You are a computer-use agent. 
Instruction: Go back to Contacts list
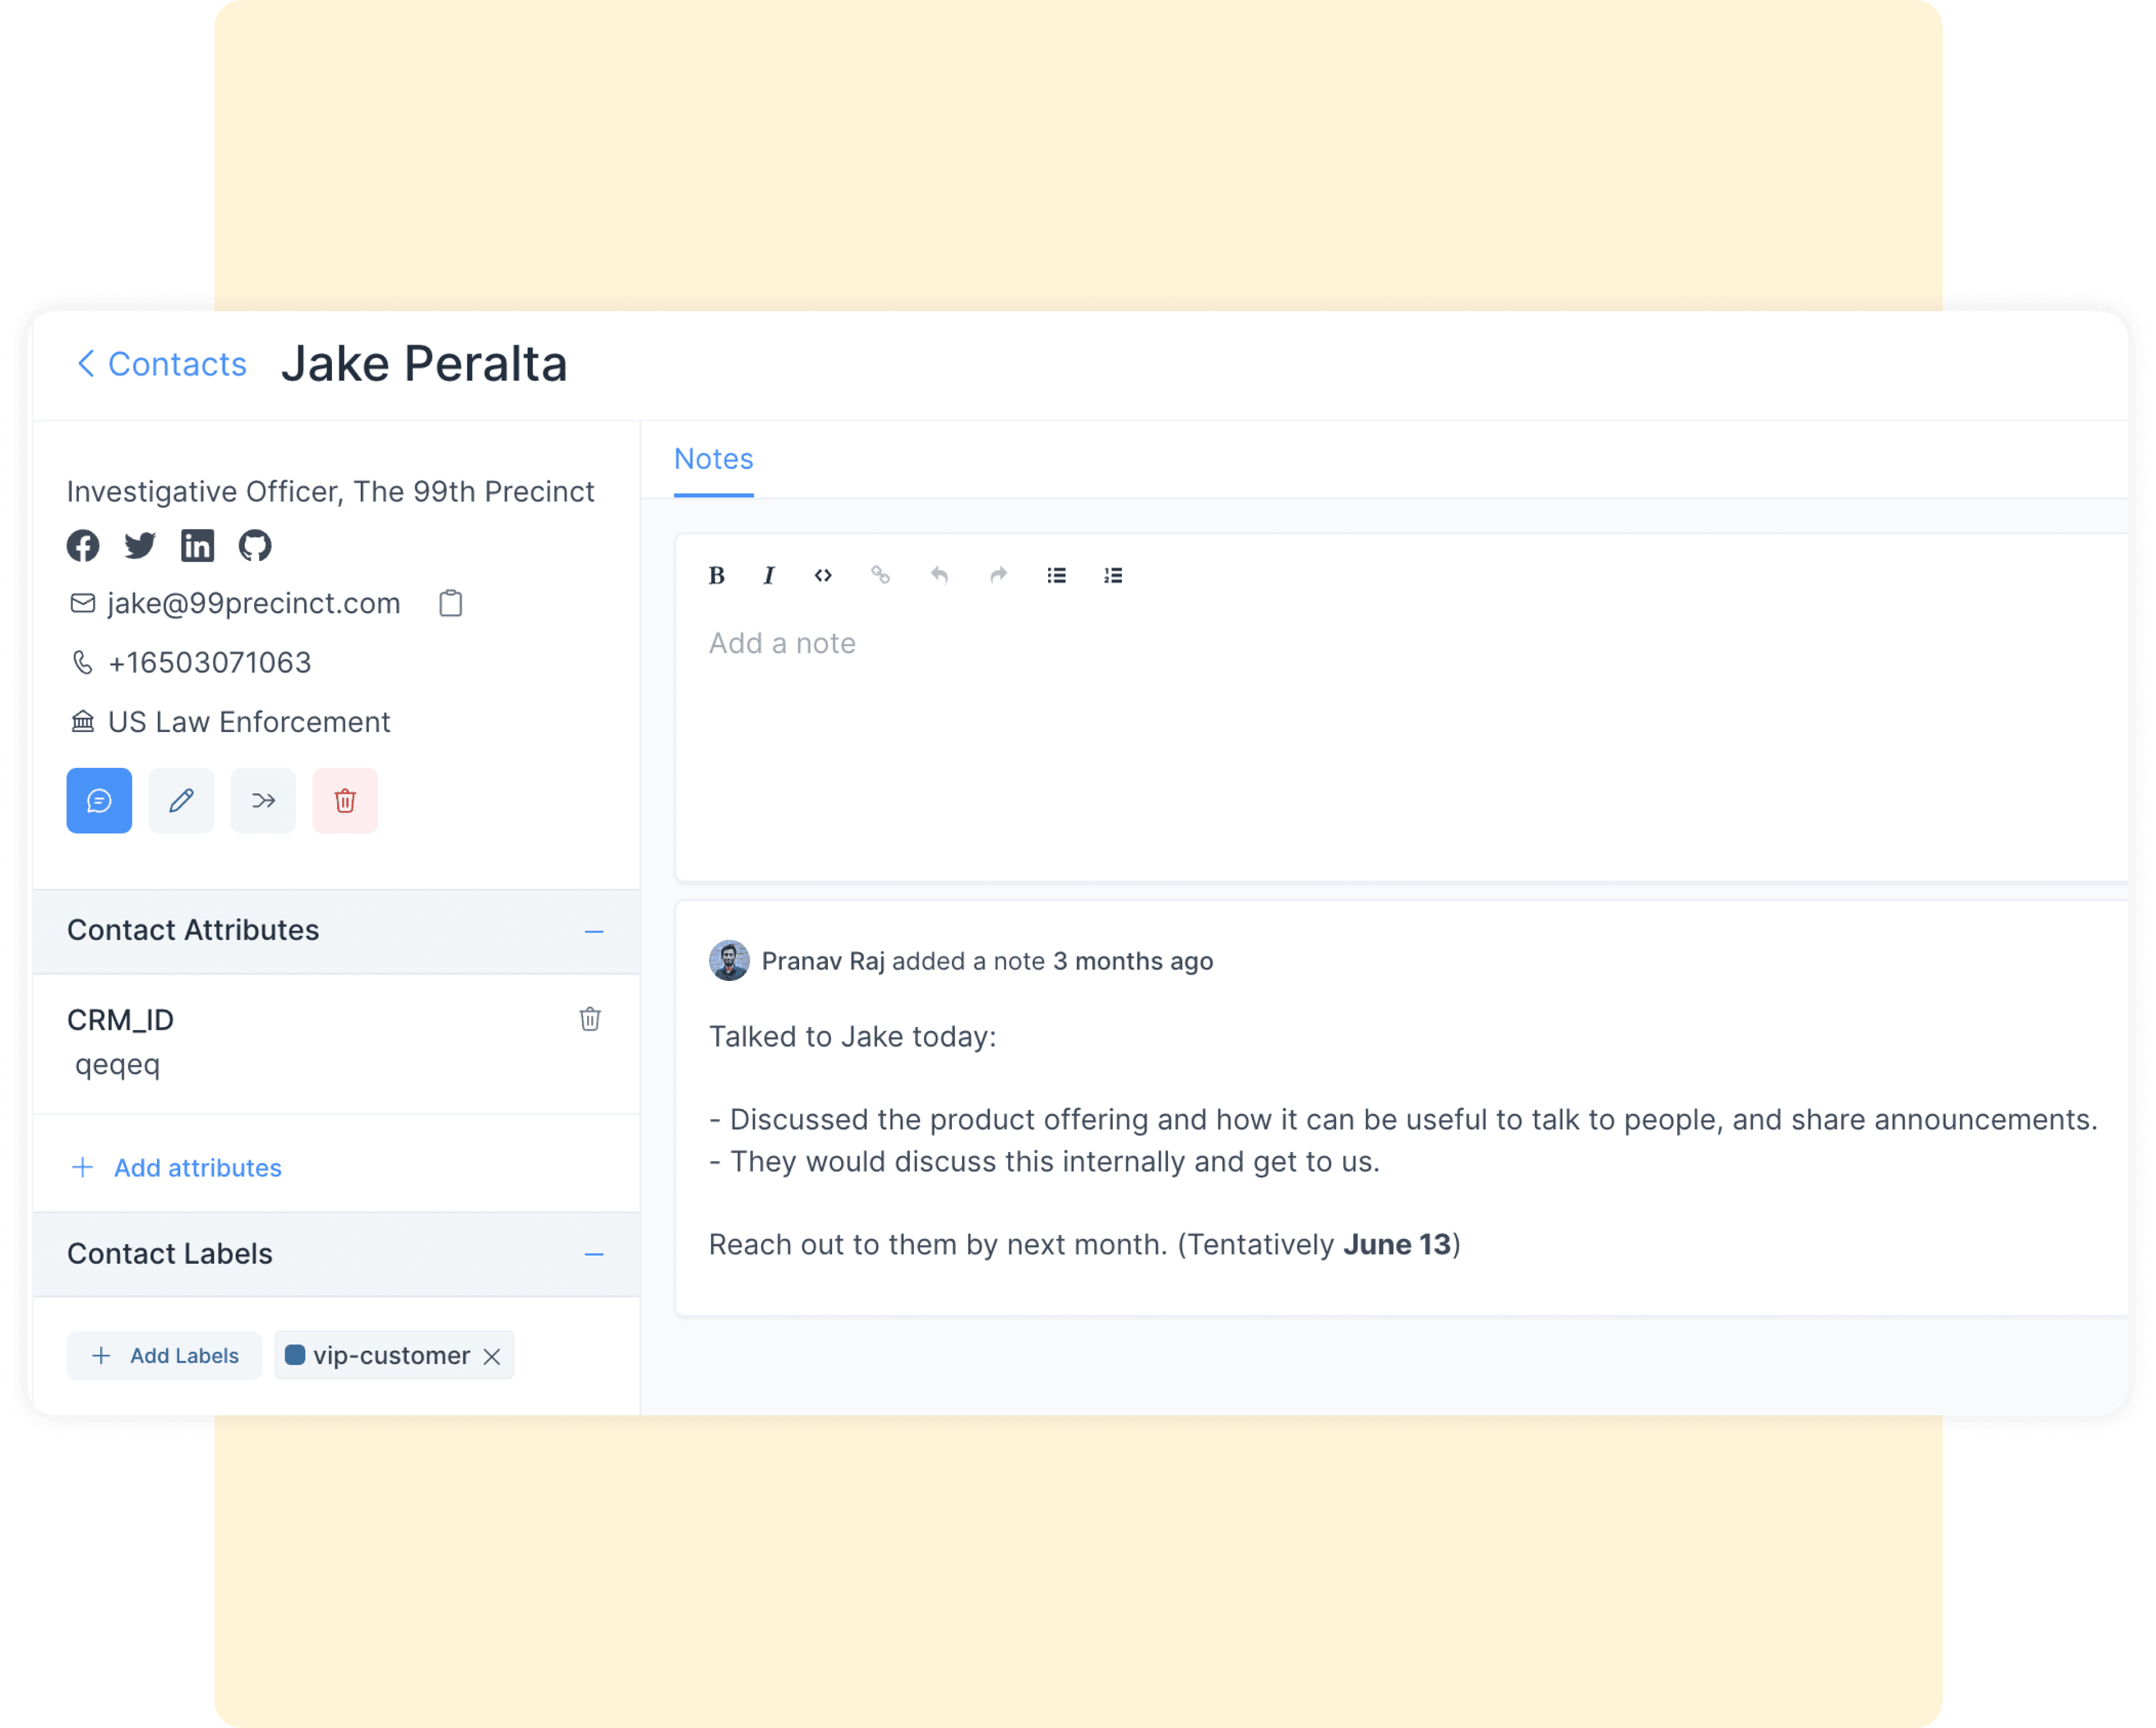point(162,364)
